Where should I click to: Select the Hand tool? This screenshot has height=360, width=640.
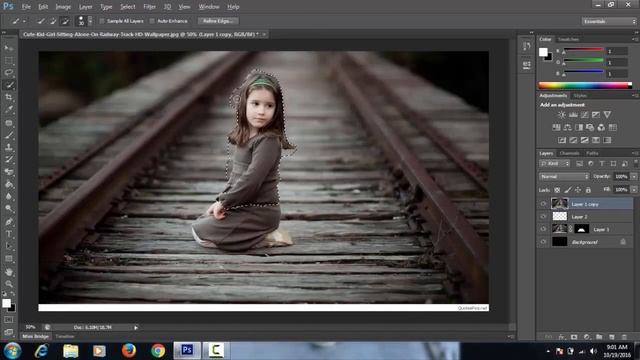9,271
